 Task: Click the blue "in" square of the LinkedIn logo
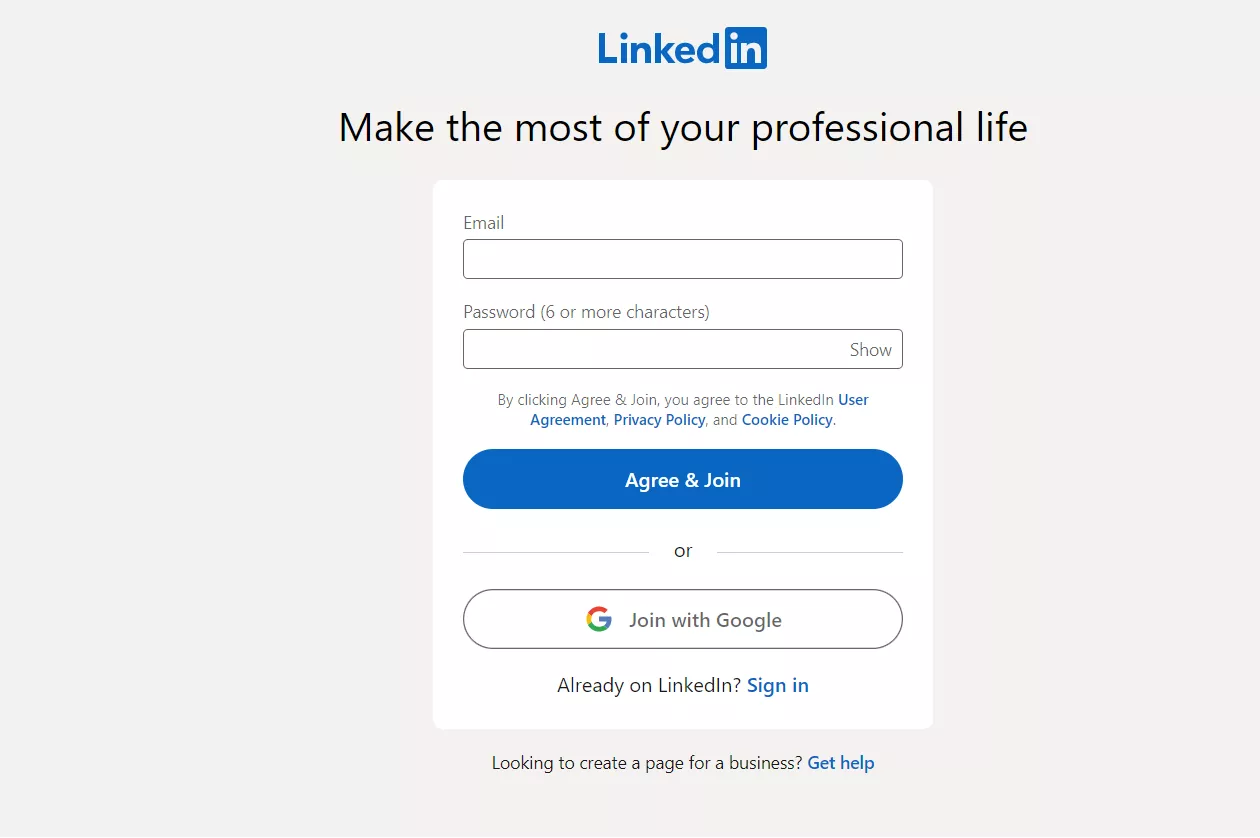[745, 48]
